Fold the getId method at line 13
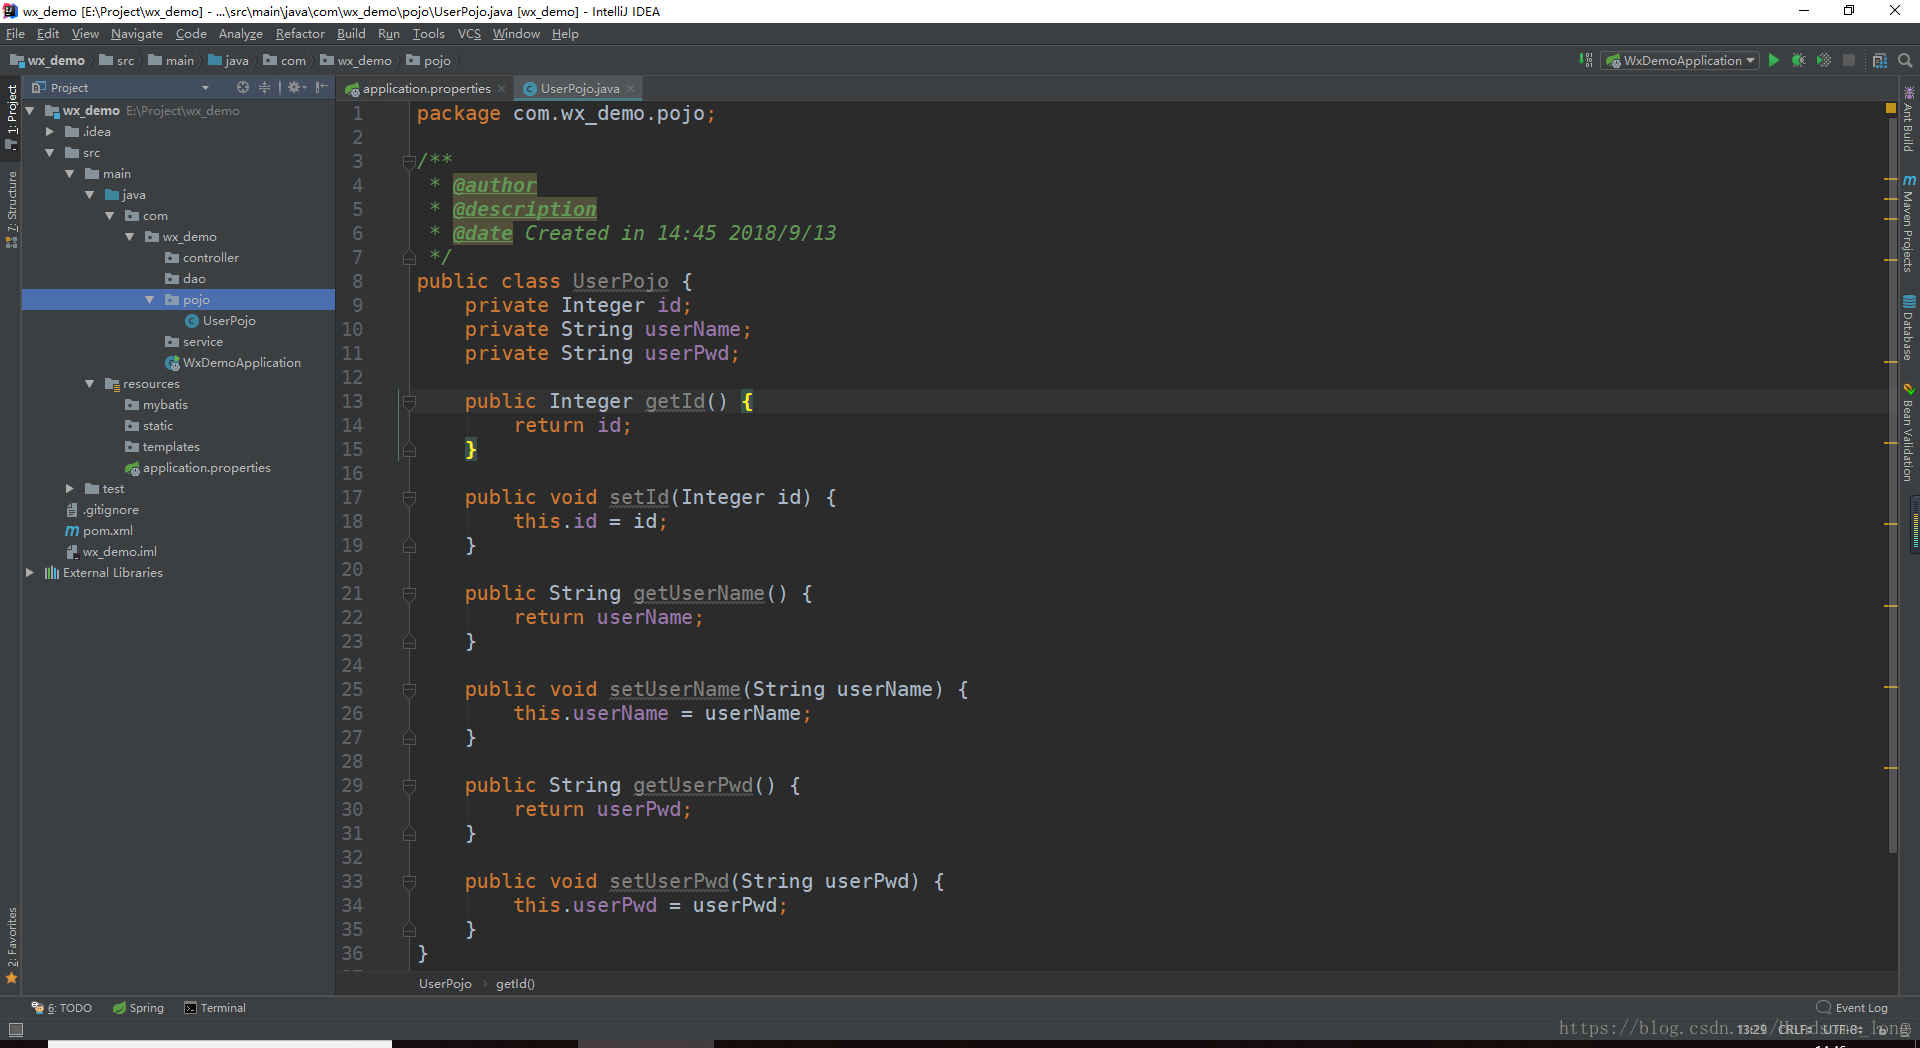Screen dimensions: 1920x1048 point(409,402)
